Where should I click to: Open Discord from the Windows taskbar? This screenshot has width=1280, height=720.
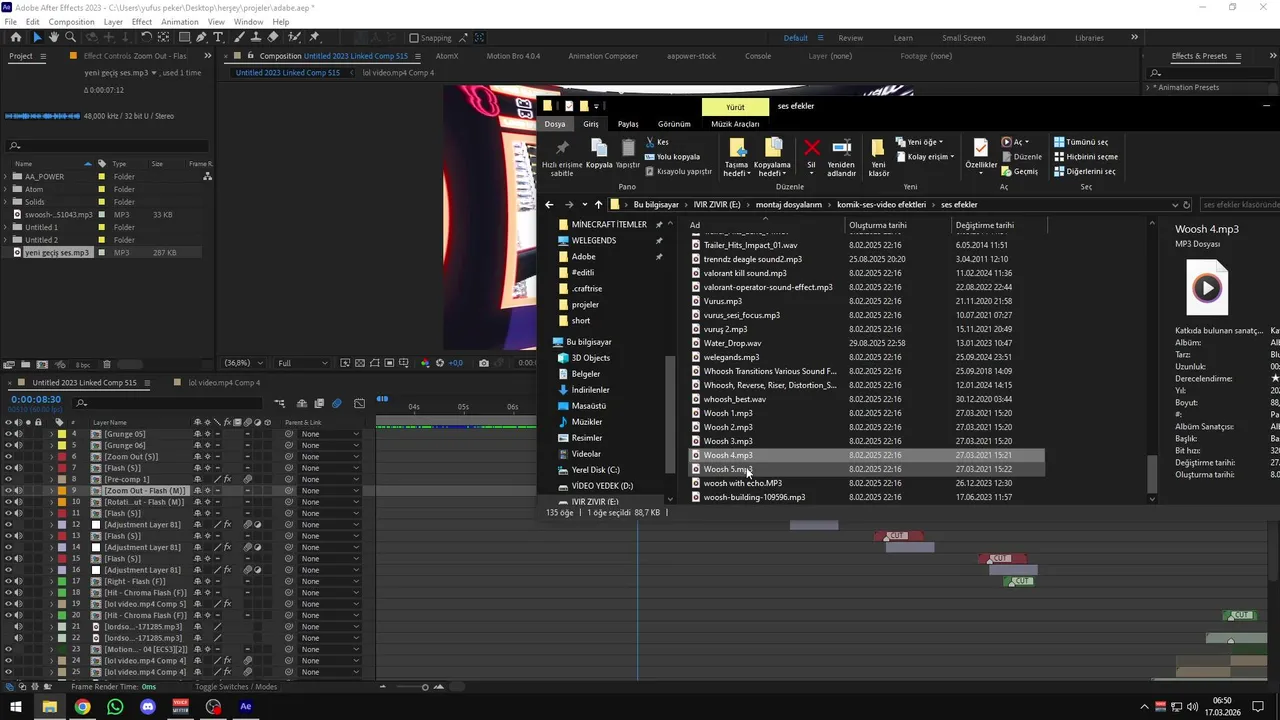pos(148,707)
